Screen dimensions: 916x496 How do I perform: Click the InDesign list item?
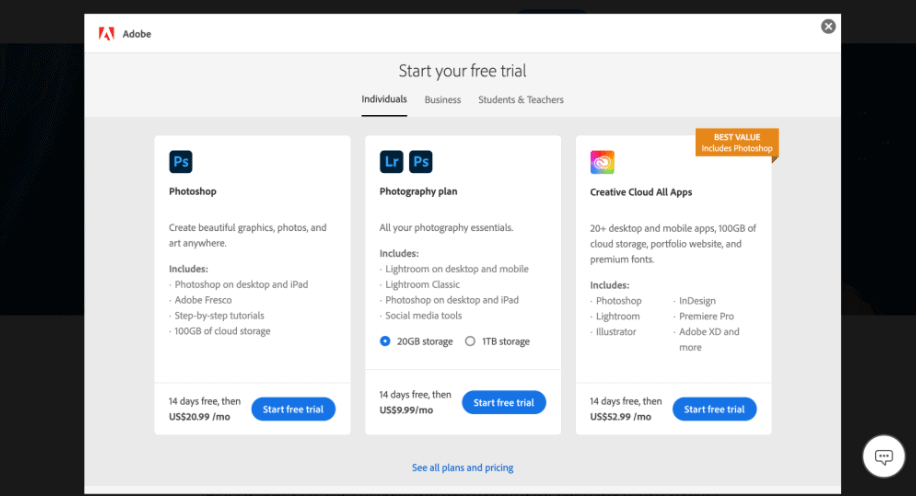[697, 301]
